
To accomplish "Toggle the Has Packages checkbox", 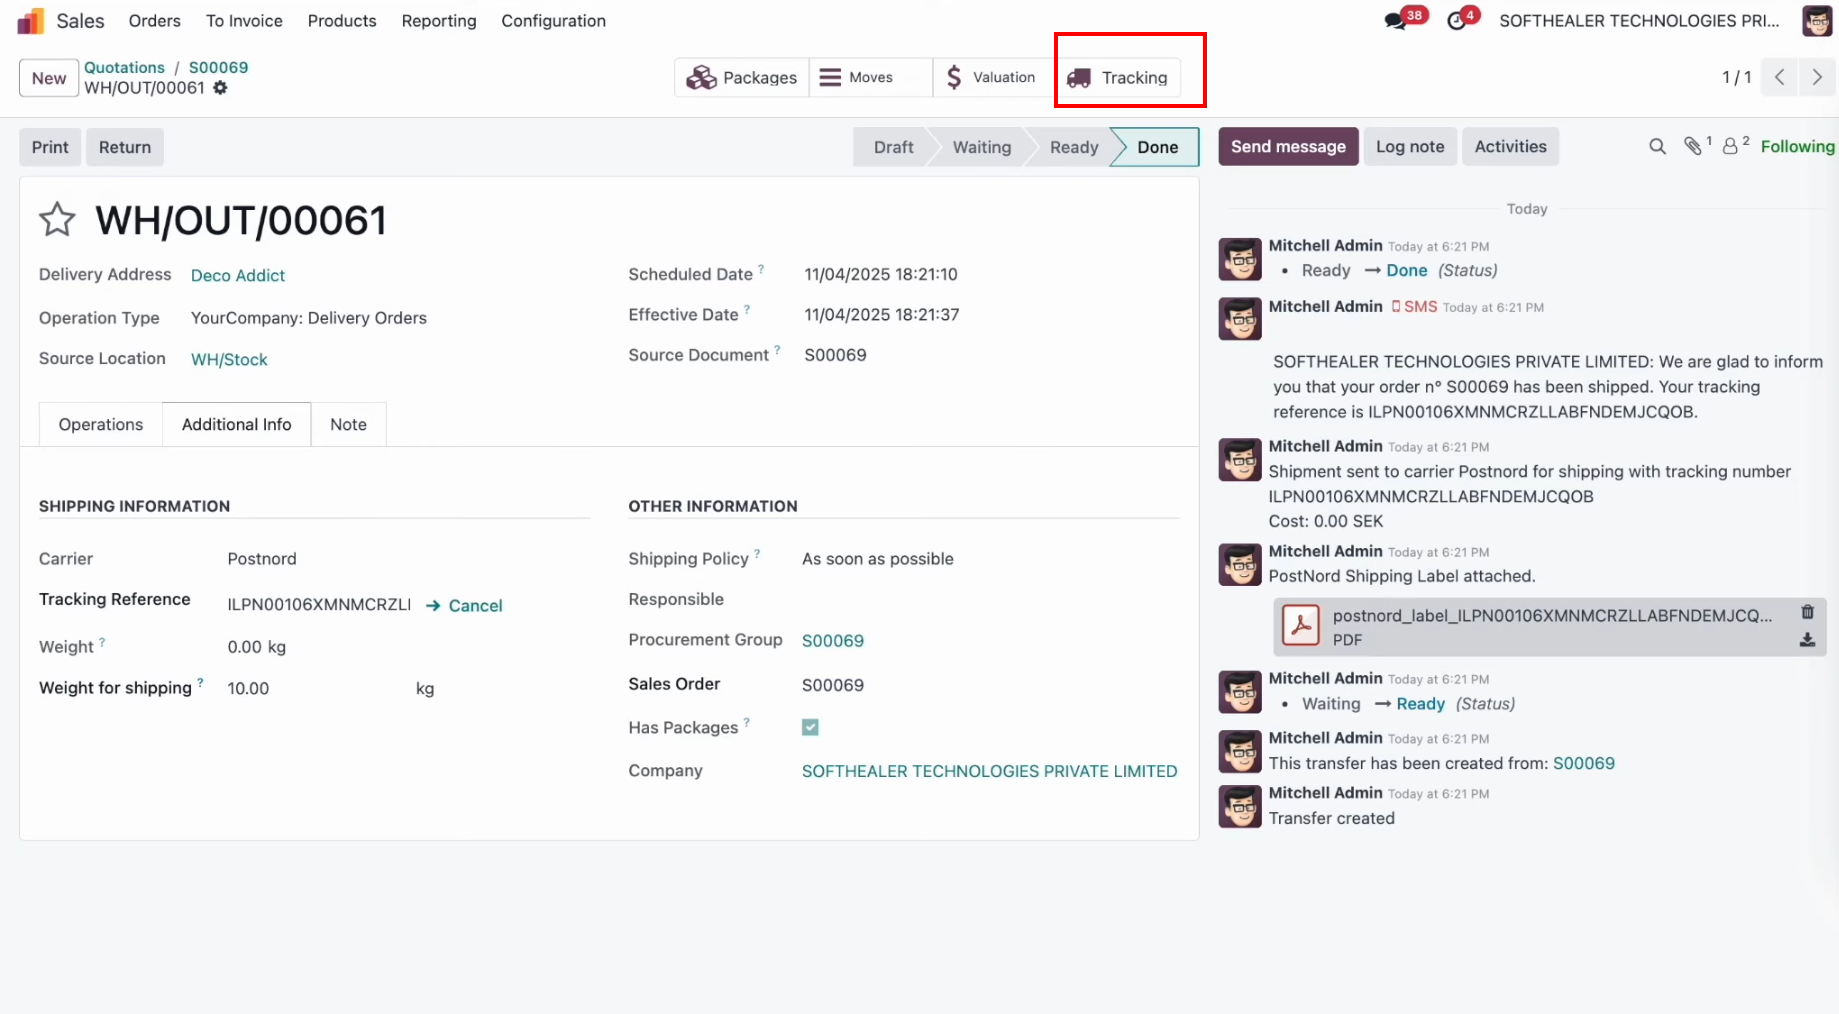I will (x=810, y=728).
